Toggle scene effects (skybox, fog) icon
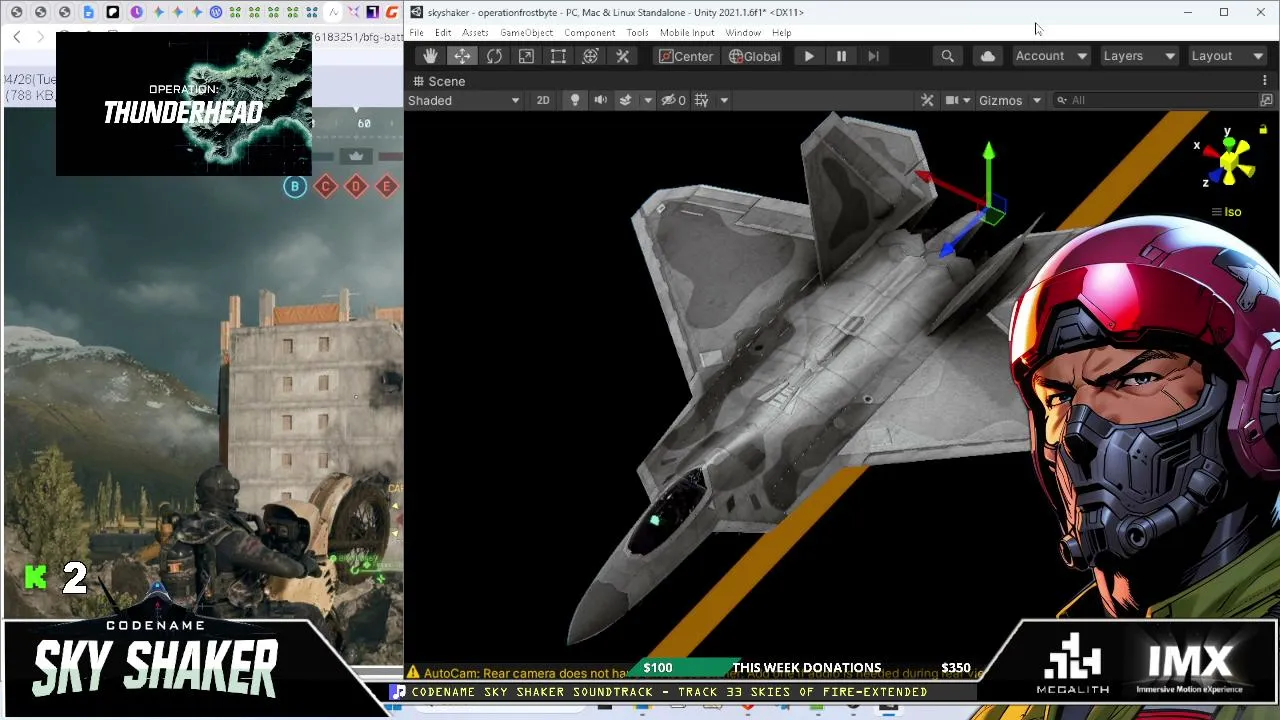 point(626,100)
